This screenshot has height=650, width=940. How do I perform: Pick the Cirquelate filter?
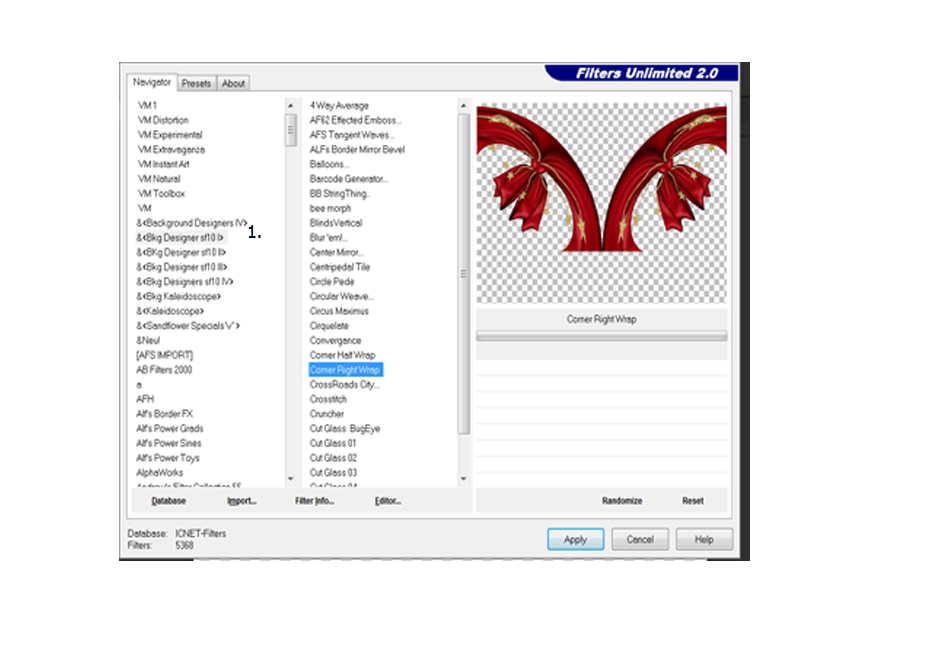click(329, 326)
